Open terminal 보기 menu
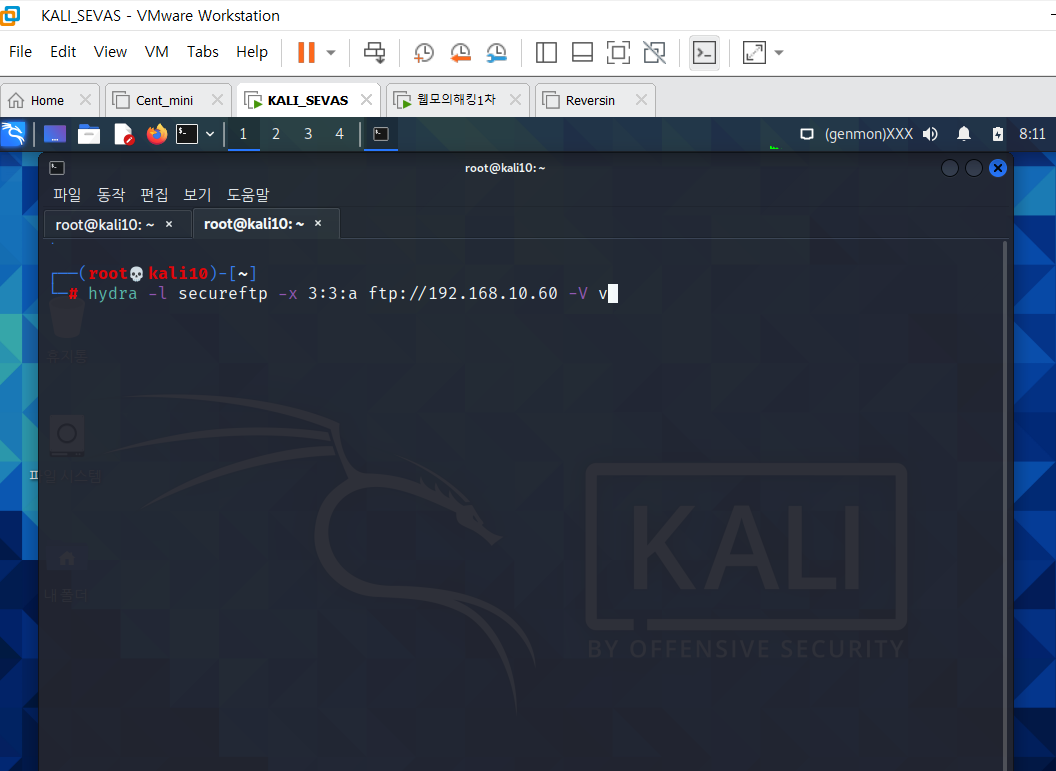Screen dimensions: 1056x771 (197, 195)
